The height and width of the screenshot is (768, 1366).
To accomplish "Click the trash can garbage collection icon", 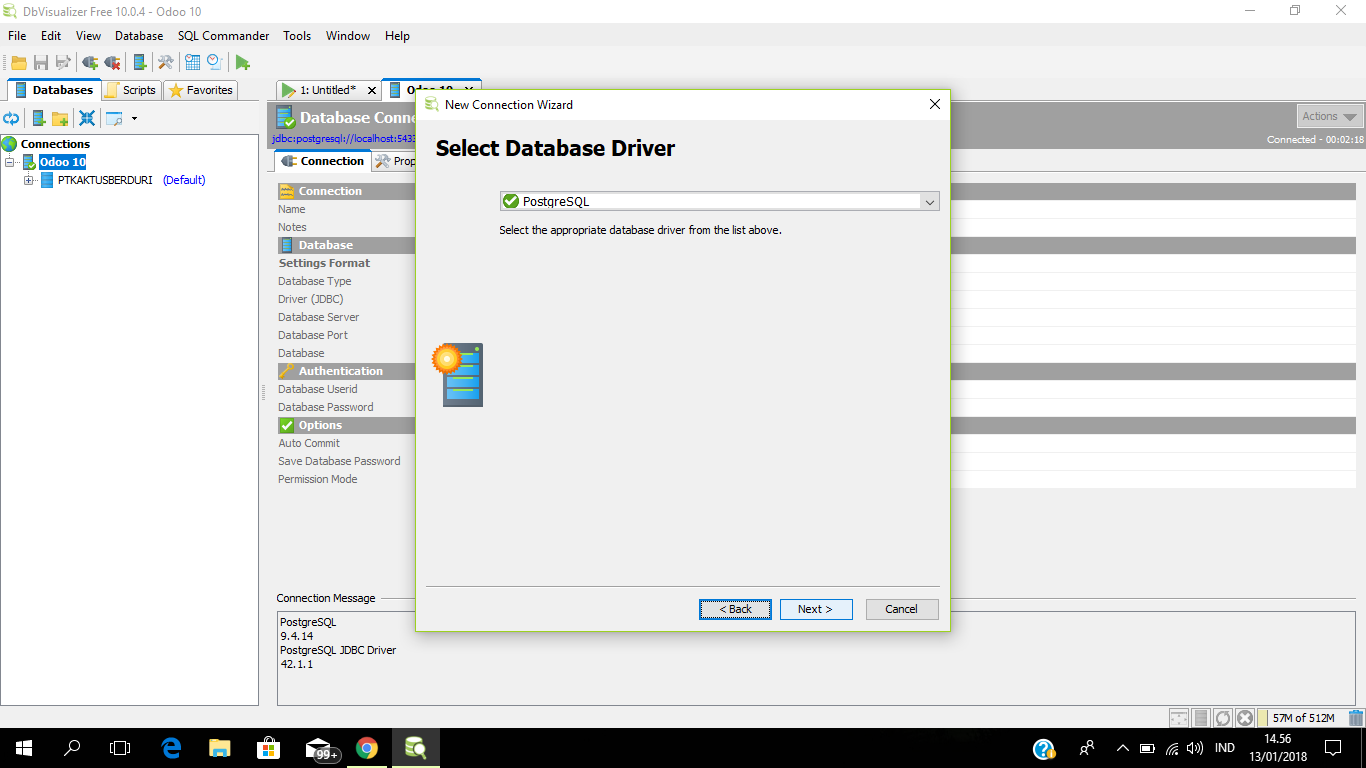I will [x=1356, y=718].
